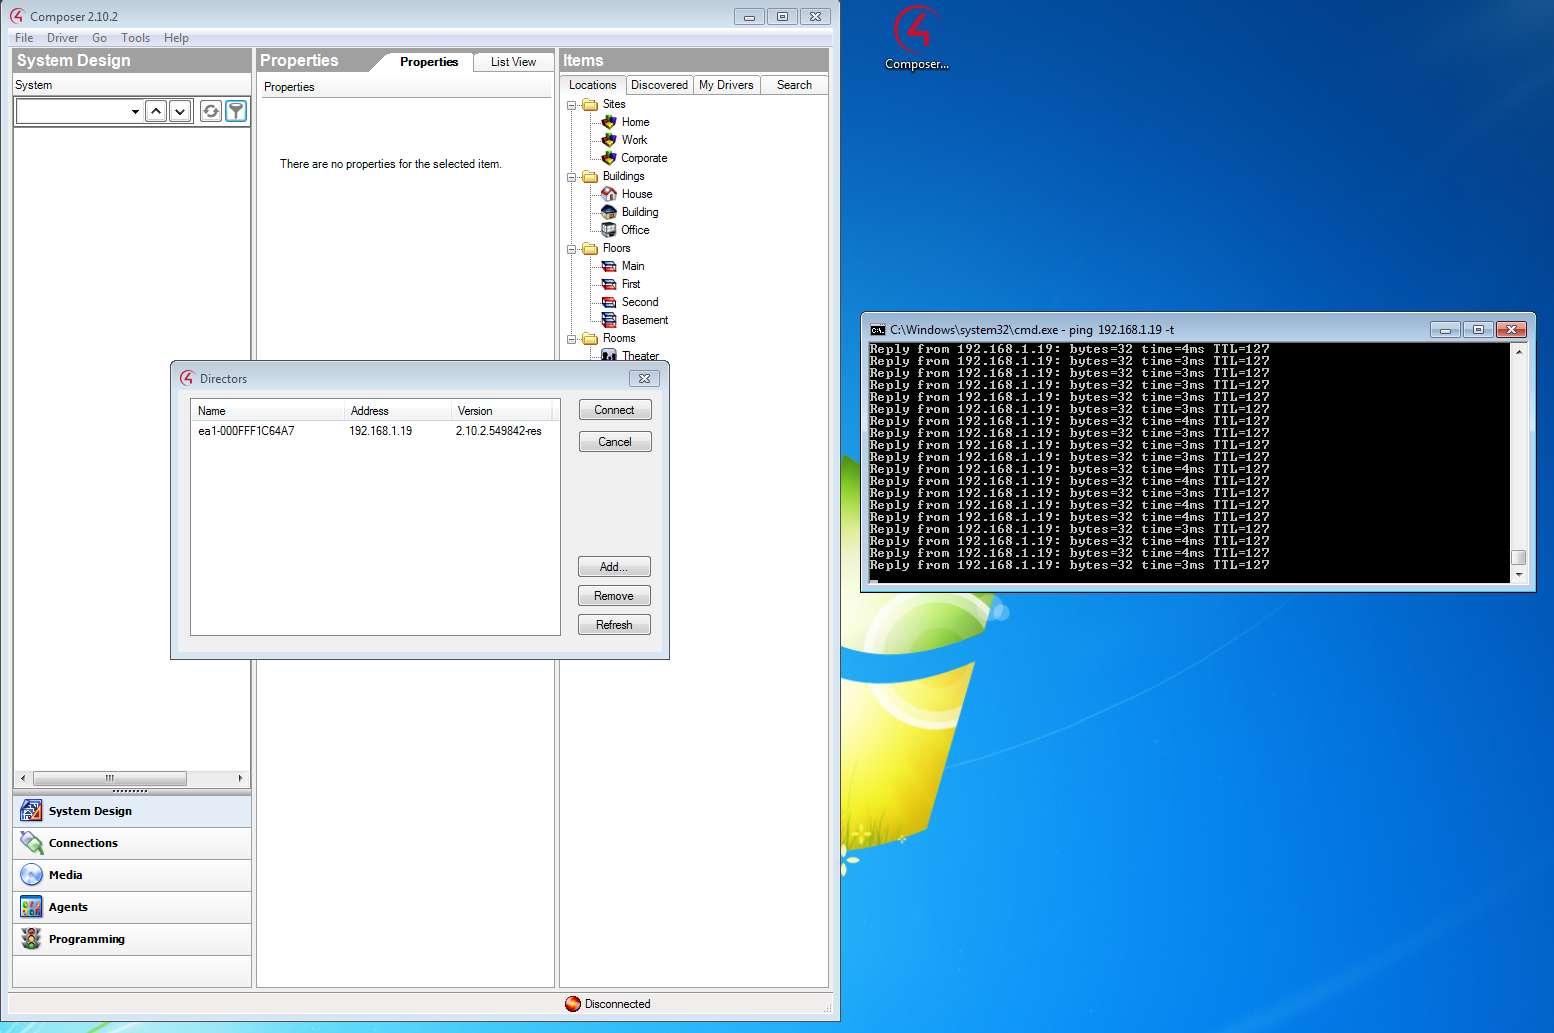This screenshot has width=1554, height=1033.
Task: Select the Building item icon
Action: coord(608,212)
